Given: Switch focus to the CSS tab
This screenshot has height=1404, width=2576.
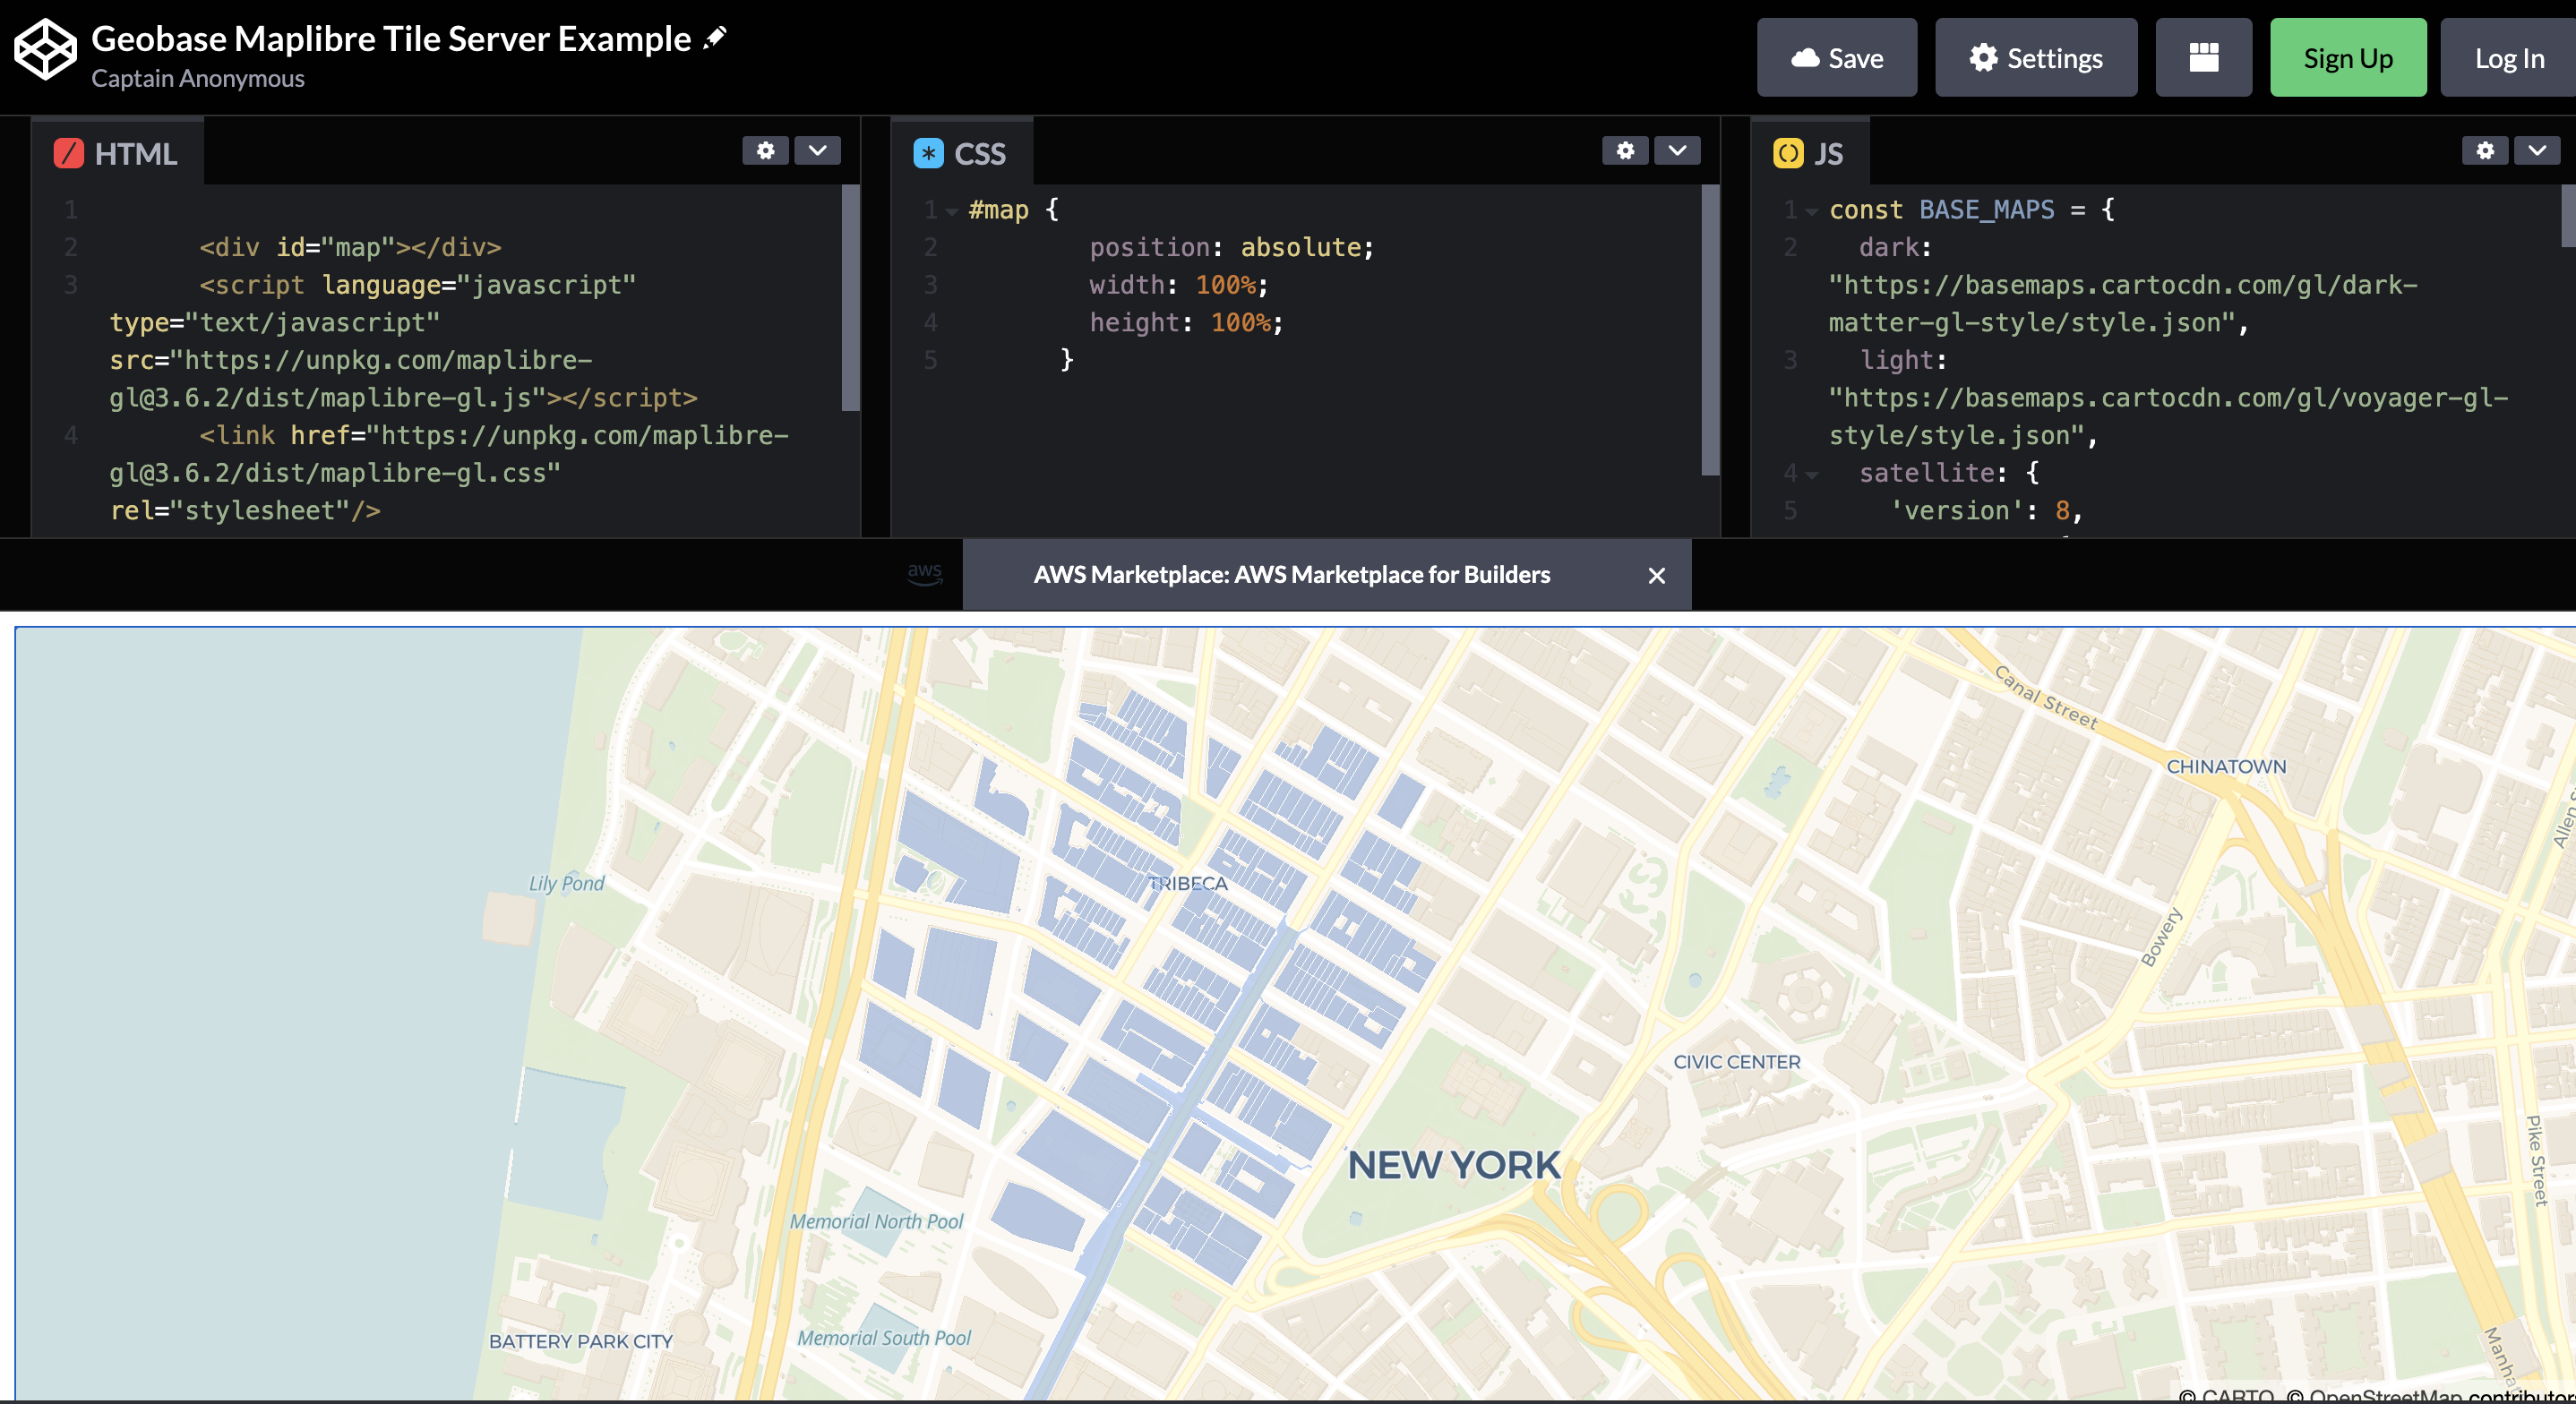Looking at the screenshot, I should 978,154.
